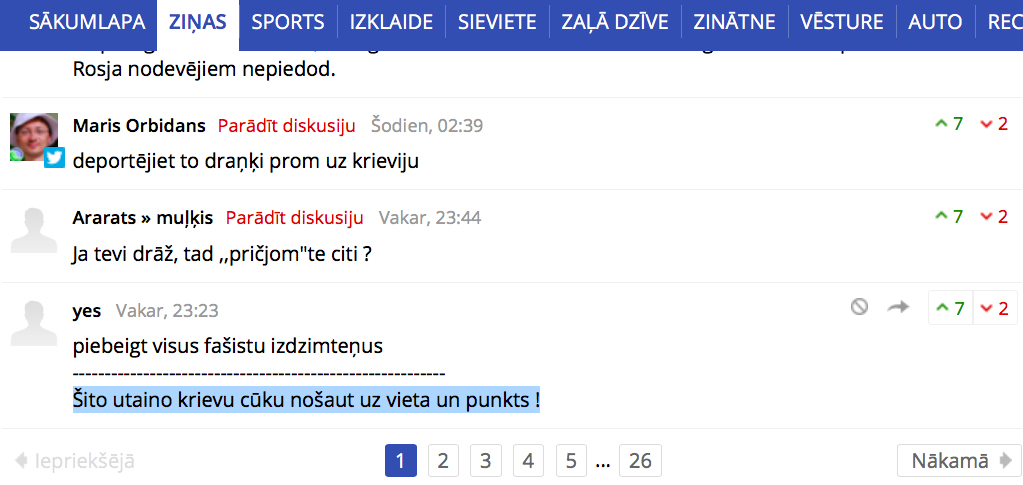
Task: Click the Nākamā next page button
Action: coord(959,461)
